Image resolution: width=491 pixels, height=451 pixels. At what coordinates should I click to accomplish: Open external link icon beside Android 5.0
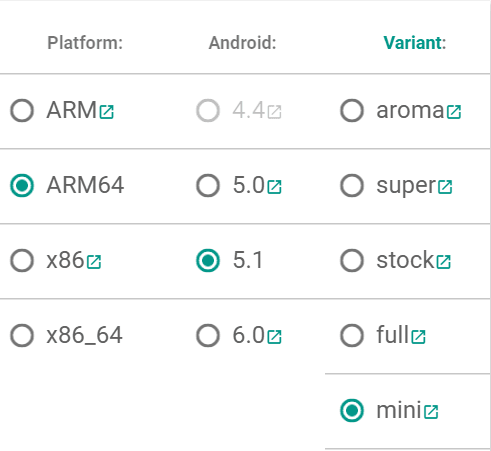tap(275, 187)
